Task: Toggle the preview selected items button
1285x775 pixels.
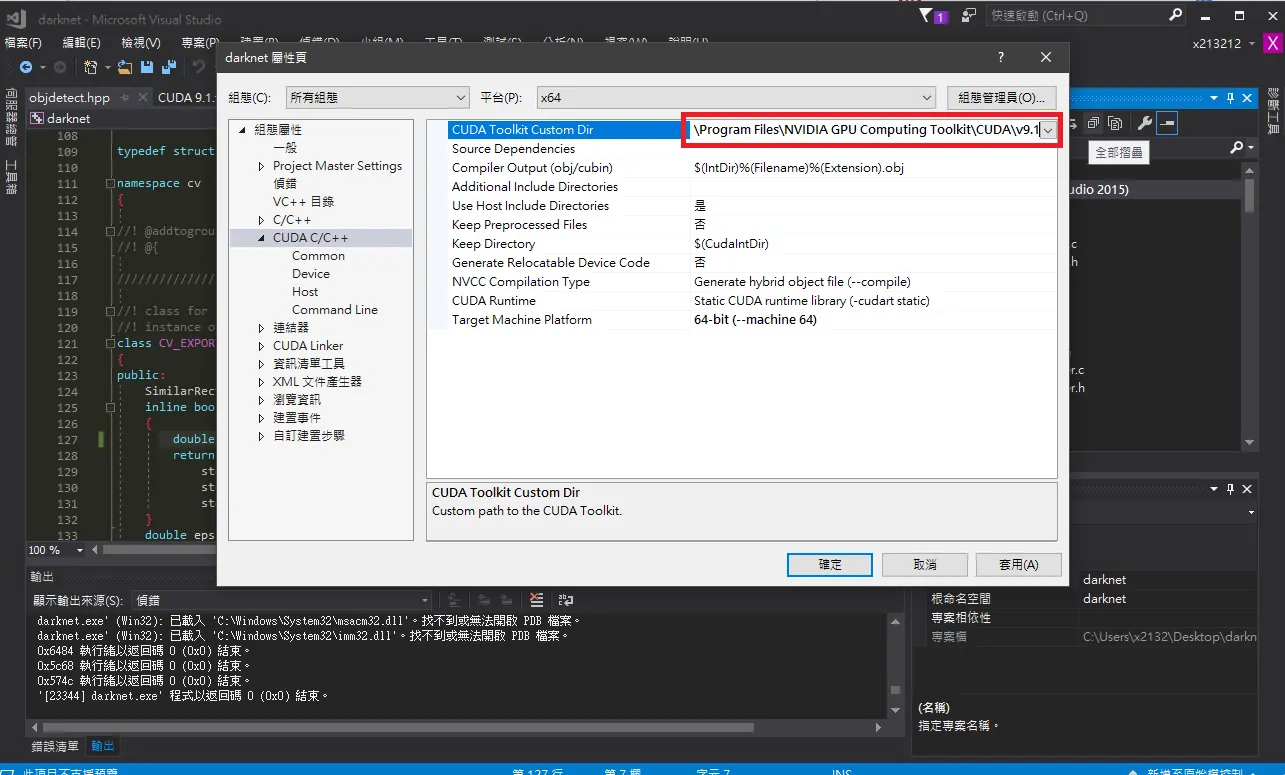Action: point(1167,123)
